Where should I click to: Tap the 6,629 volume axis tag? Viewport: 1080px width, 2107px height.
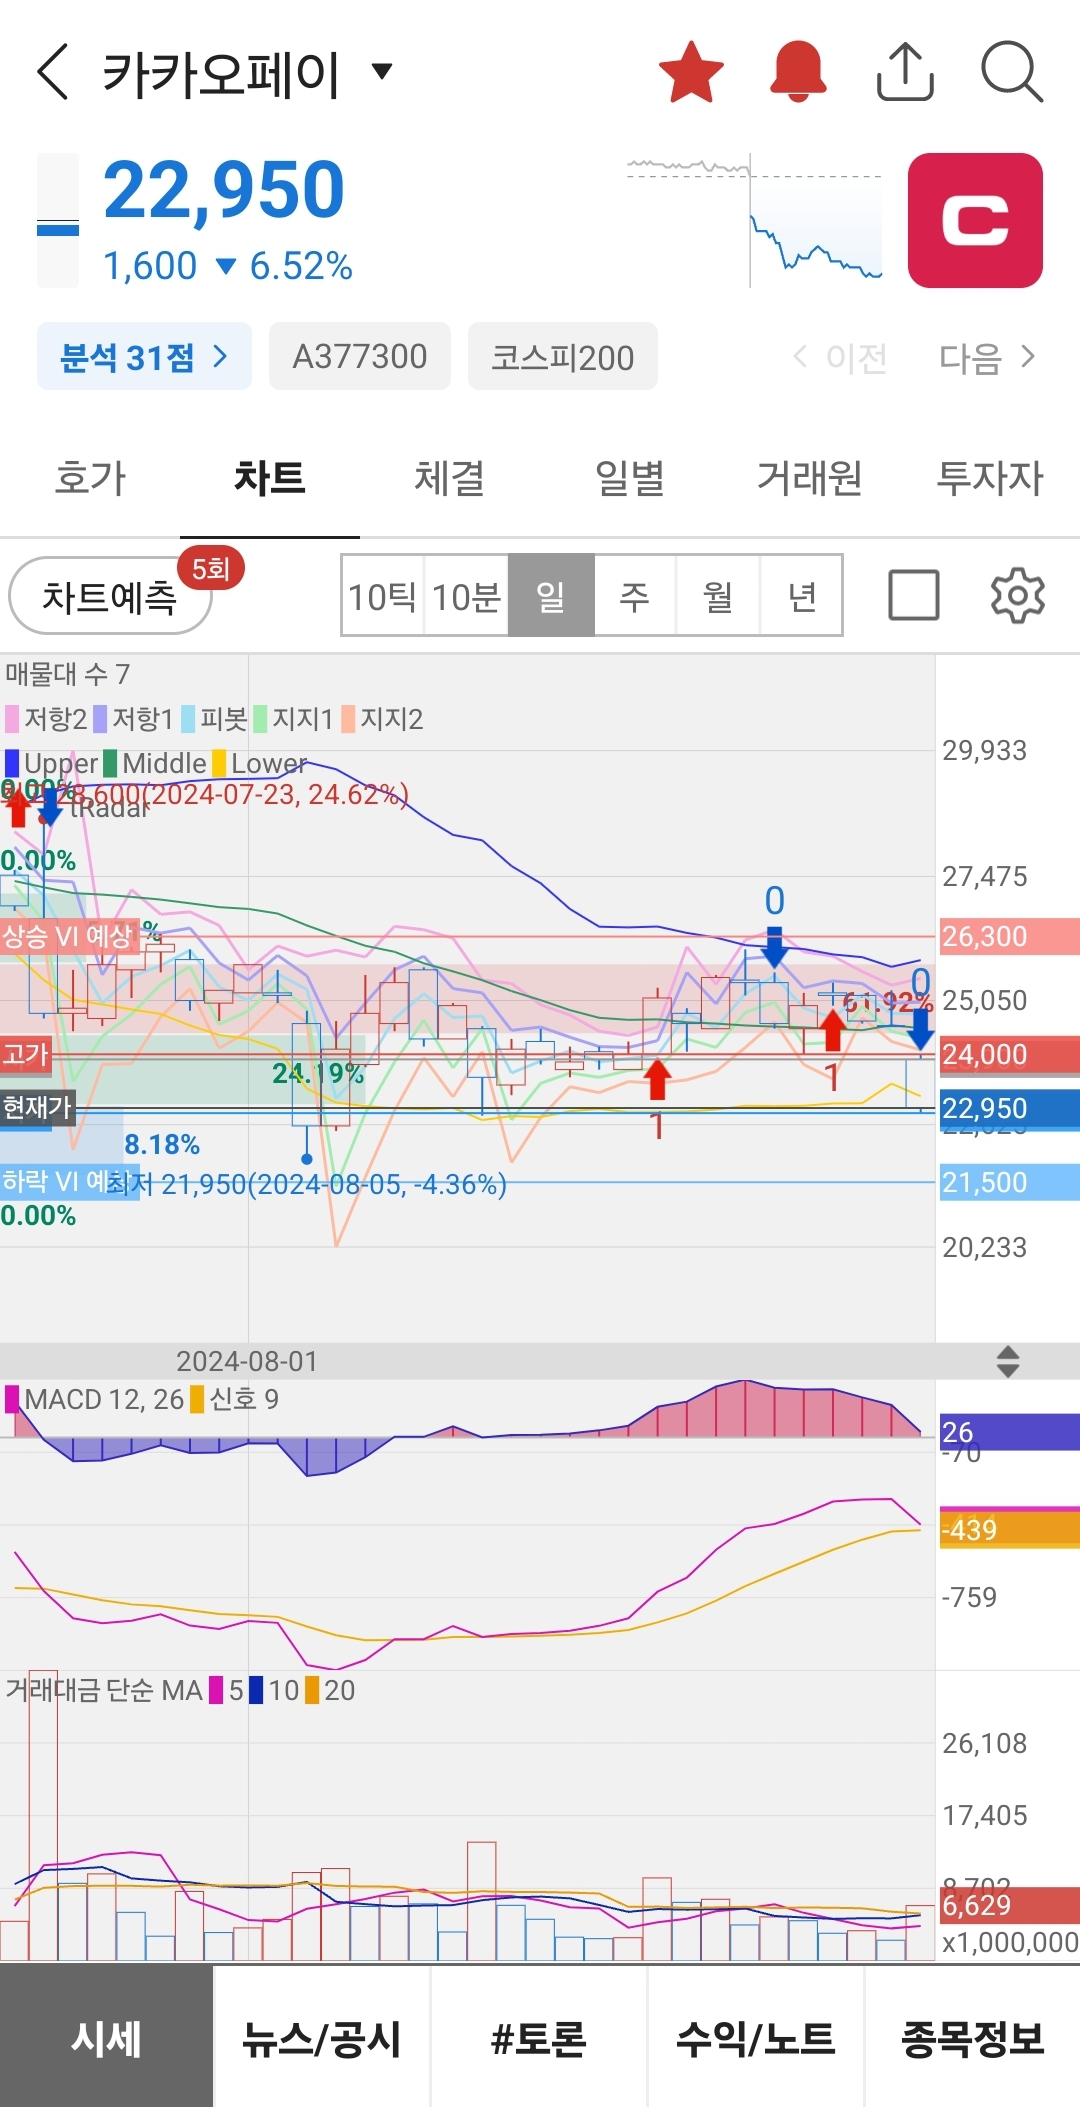[x=1009, y=1905]
